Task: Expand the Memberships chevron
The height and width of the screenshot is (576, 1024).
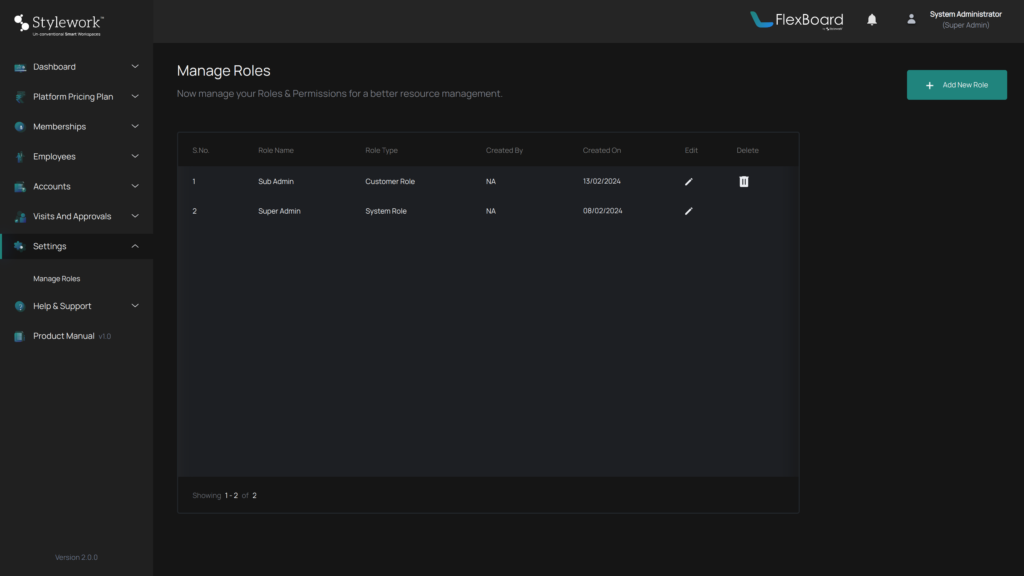Action: [x=135, y=127]
